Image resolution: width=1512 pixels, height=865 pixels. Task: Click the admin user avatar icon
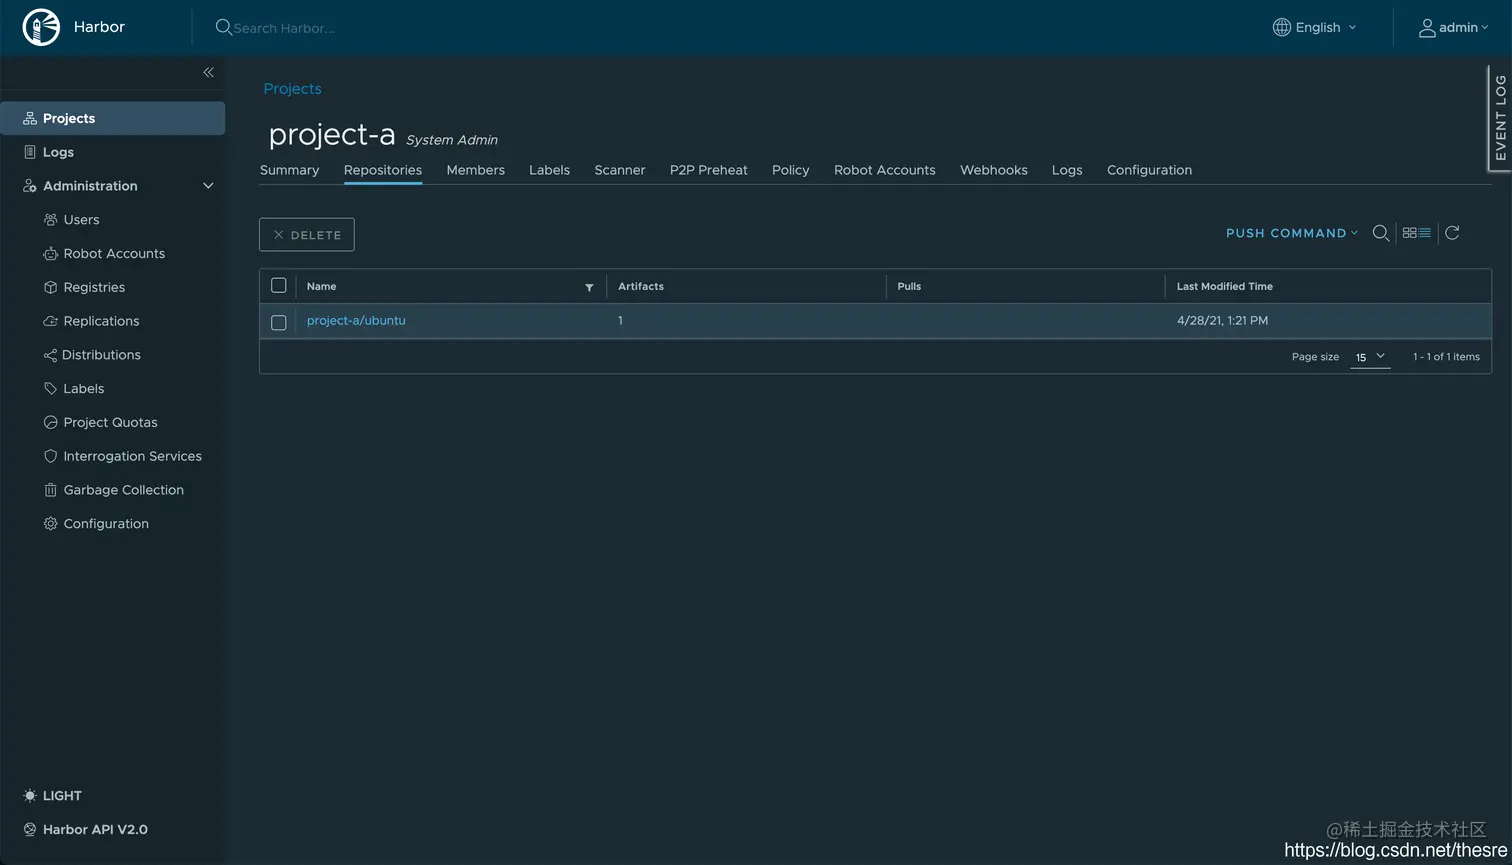pos(1427,28)
